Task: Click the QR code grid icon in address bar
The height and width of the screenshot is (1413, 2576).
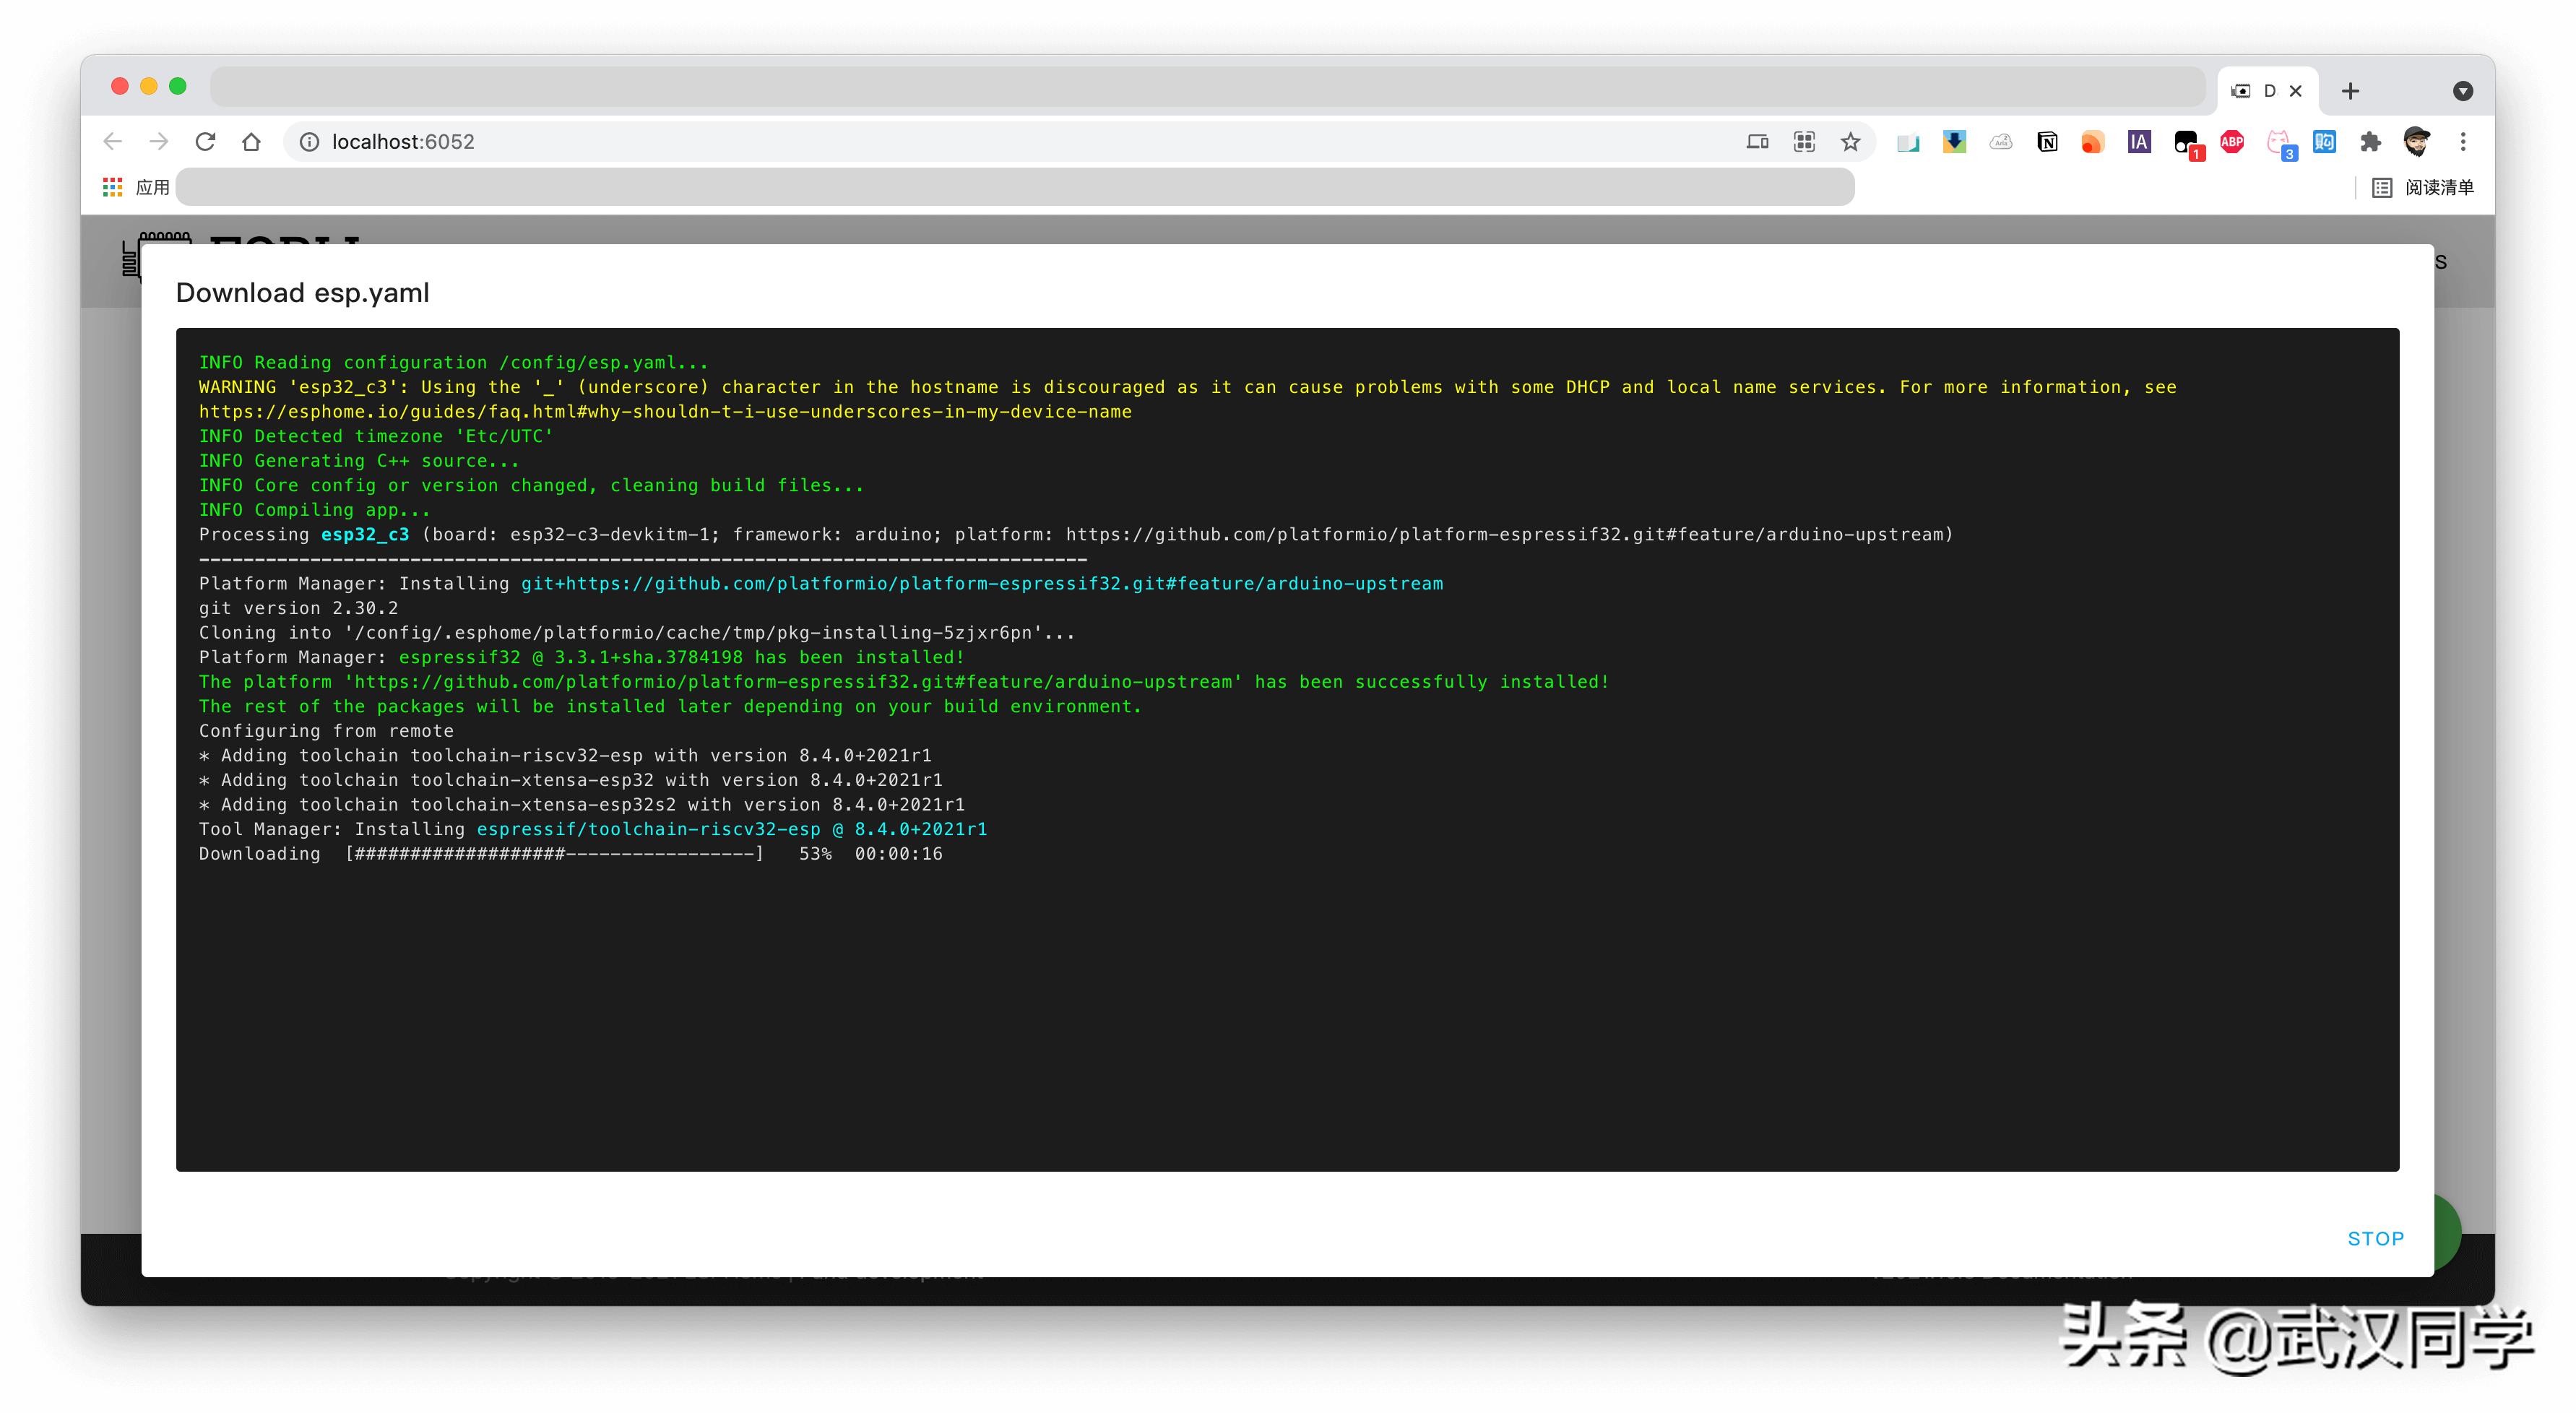Action: point(1804,142)
